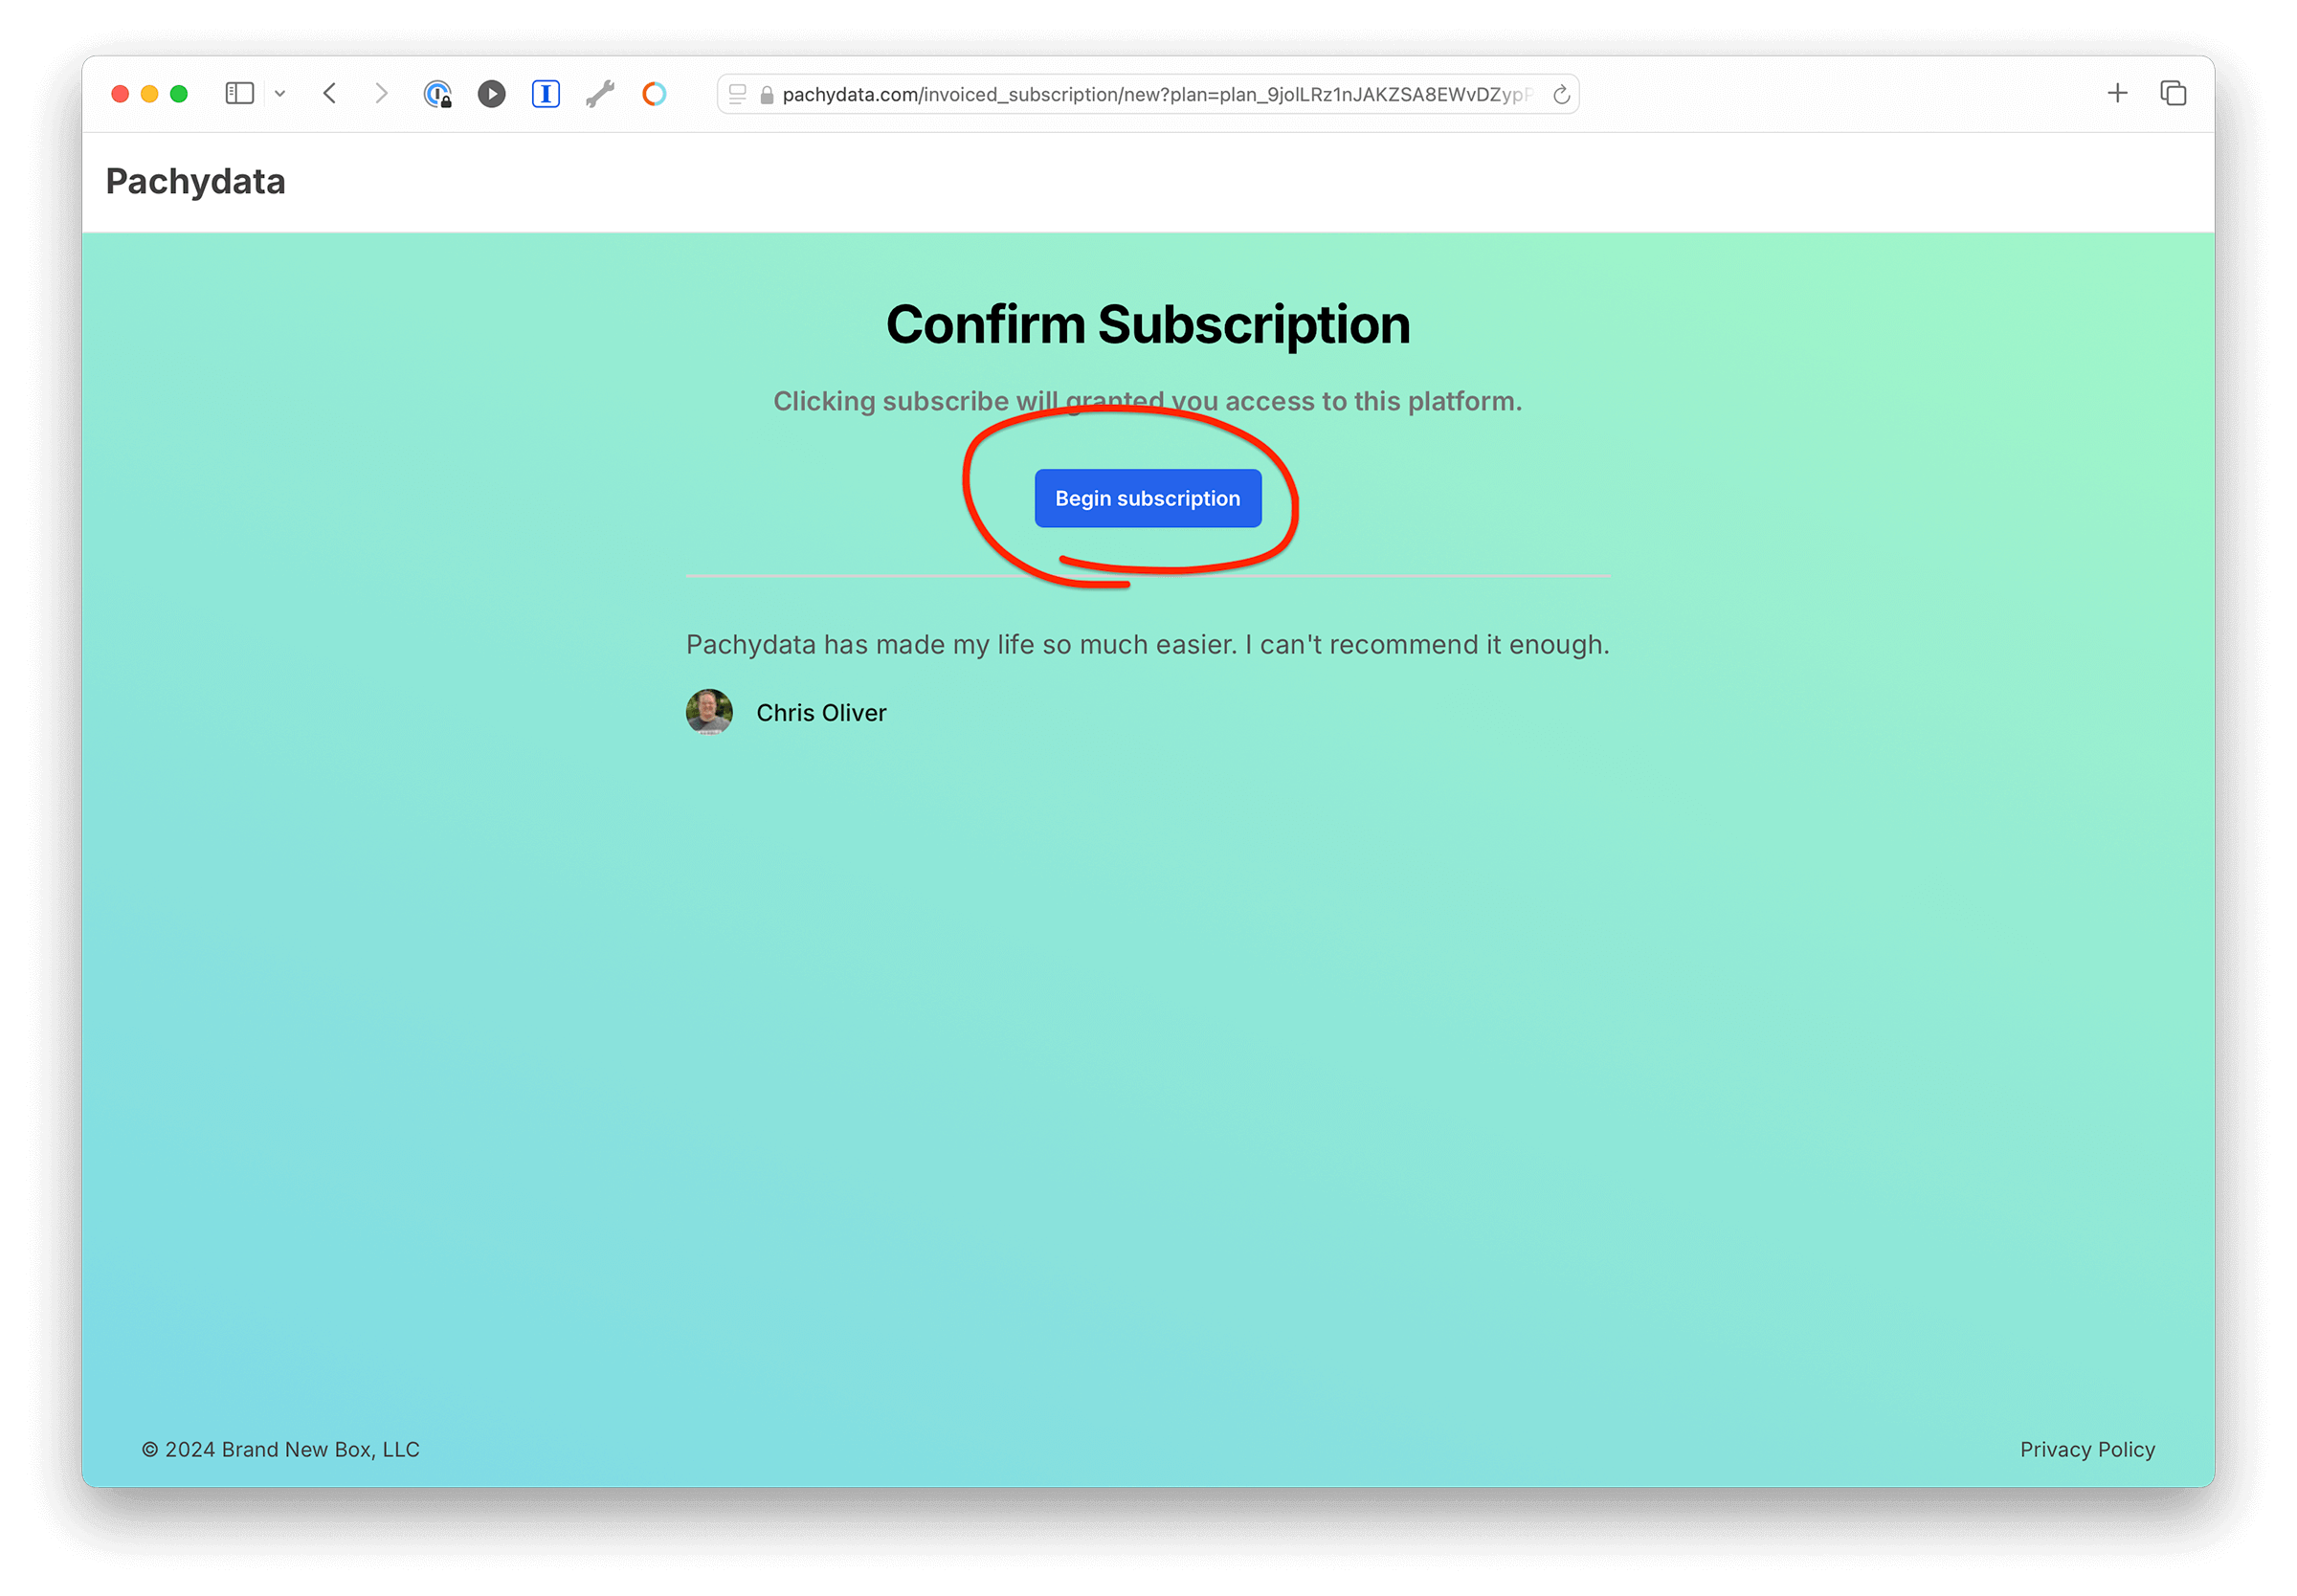This screenshot has width=2297, height=1596.
Task: Click the address bar URL field
Action: [x=1147, y=94]
